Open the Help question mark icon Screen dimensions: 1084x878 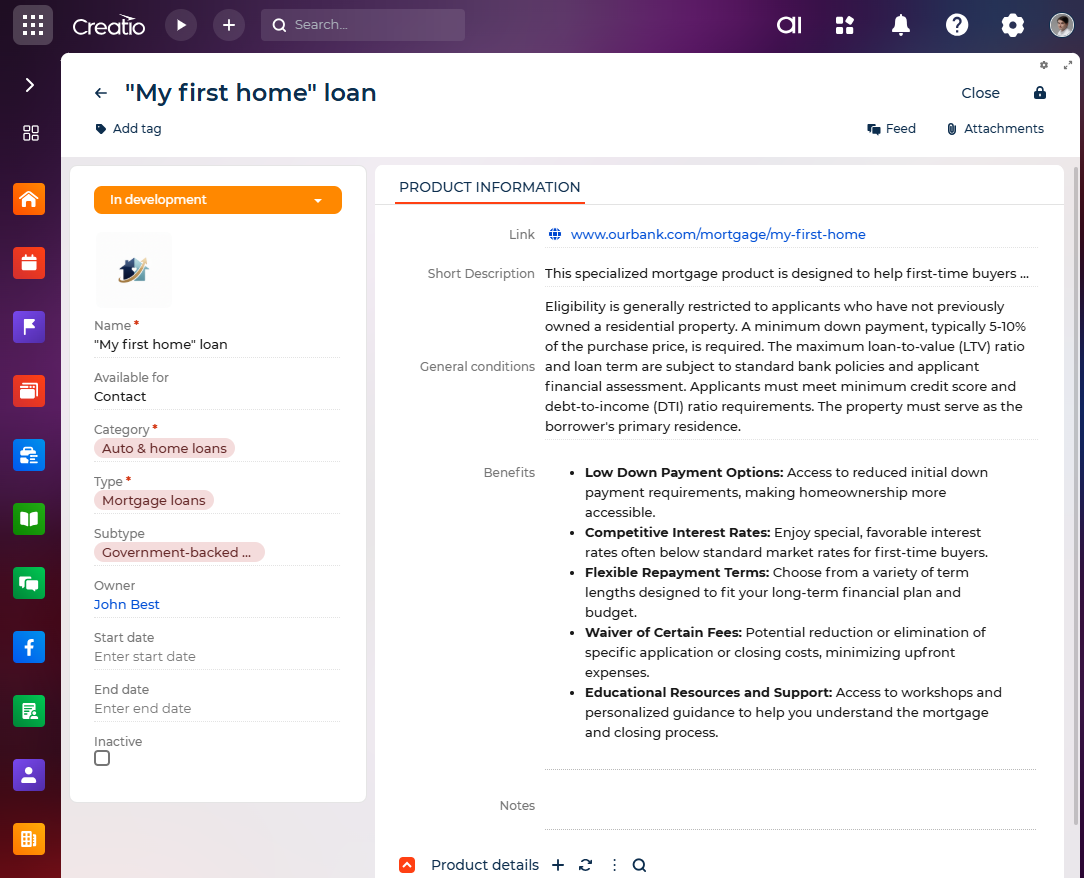pyautogui.click(x=957, y=25)
